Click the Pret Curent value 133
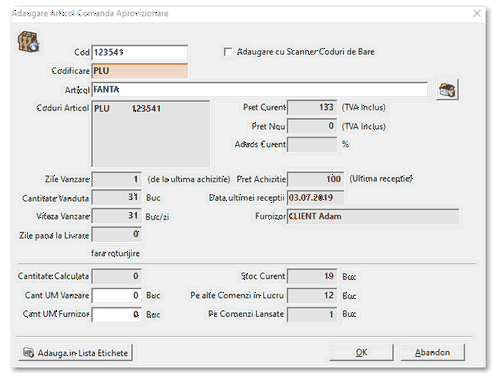This screenshot has width=497, height=378. tap(312, 107)
